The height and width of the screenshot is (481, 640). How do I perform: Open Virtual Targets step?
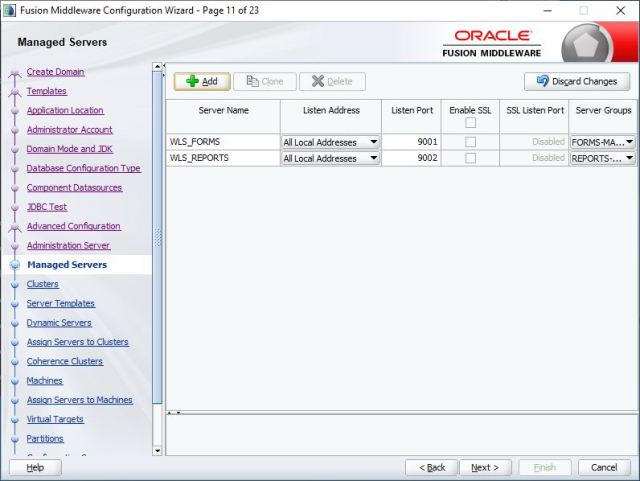tap(55, 419)
